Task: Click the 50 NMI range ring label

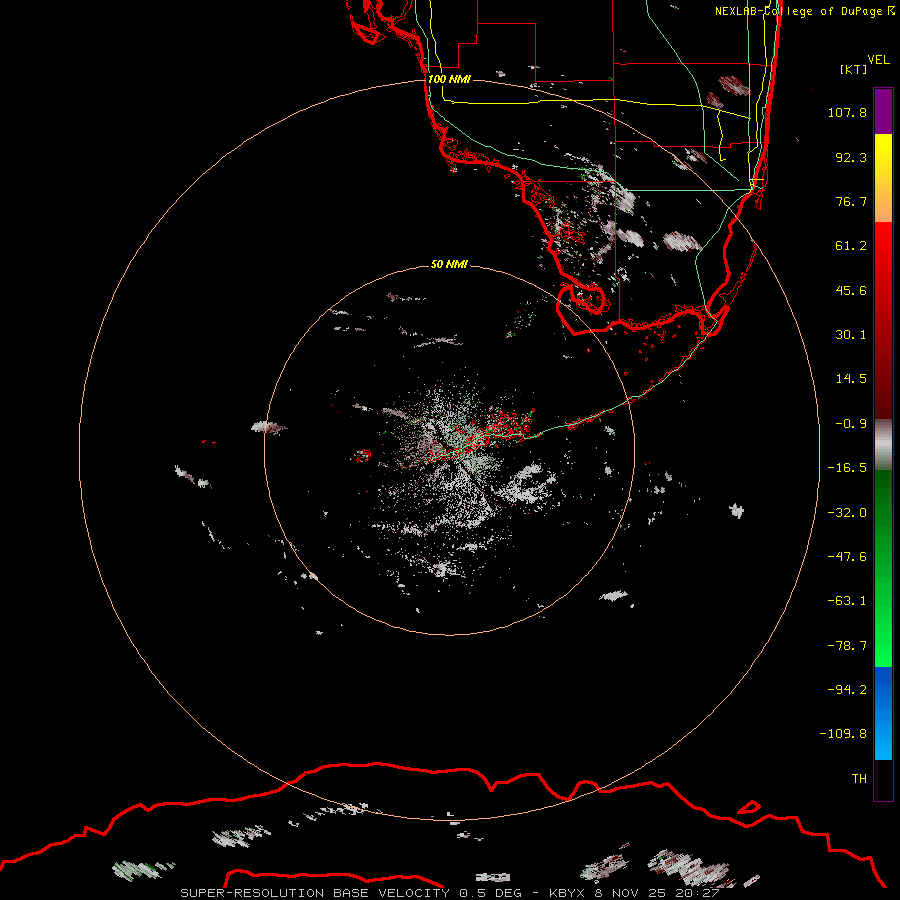Action: pos(449,264)
